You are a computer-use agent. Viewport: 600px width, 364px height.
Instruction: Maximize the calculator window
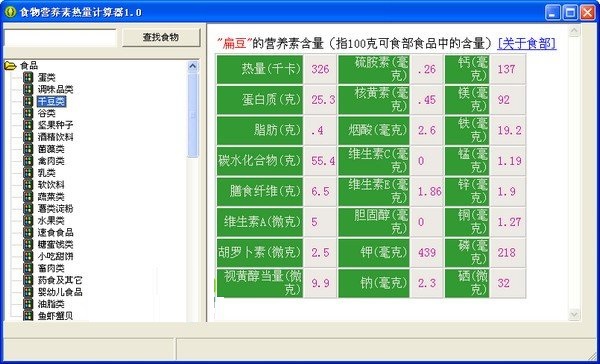tap(570, 13)
